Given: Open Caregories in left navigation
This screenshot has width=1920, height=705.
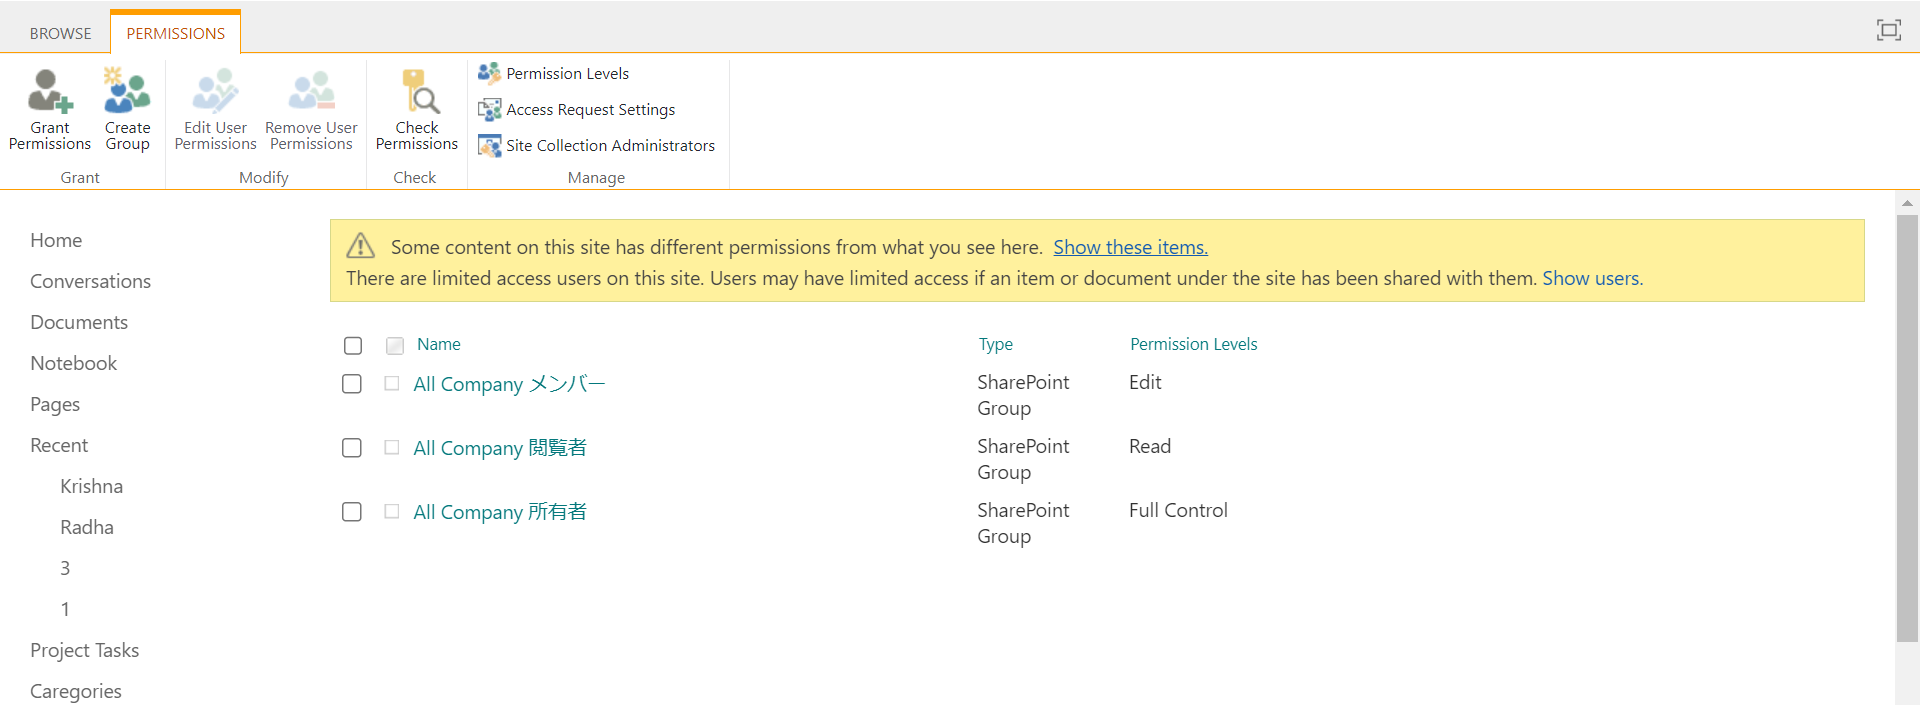Looking at the screenshot, I should coord(76,691).
